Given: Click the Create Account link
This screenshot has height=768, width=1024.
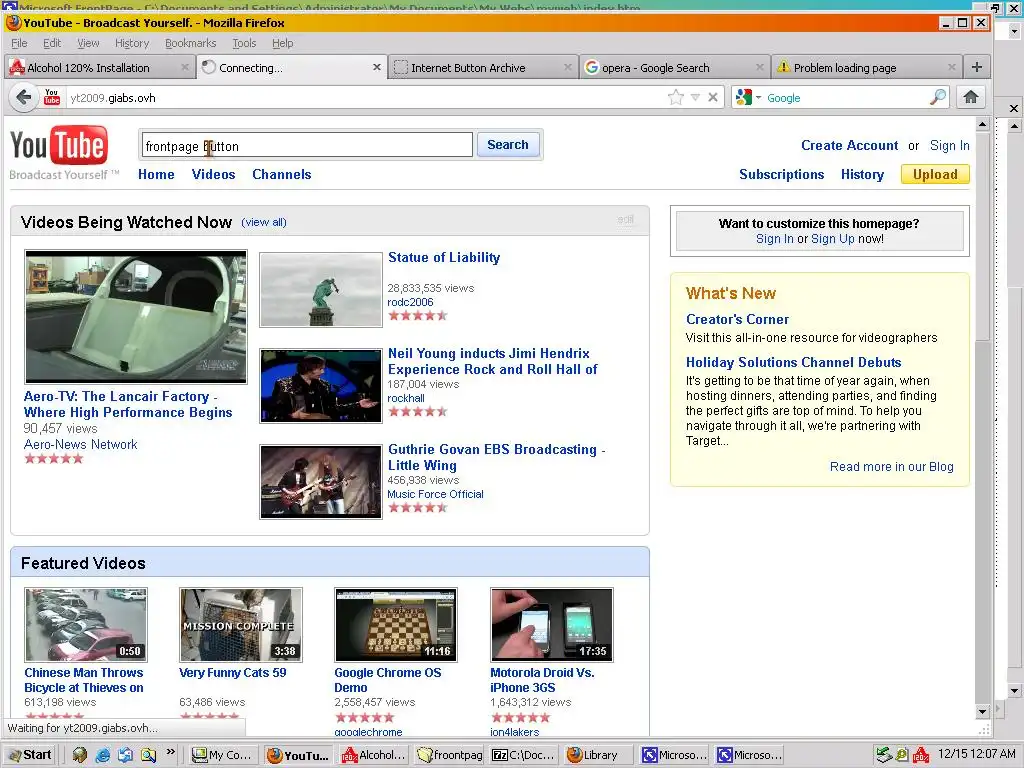Looking at the screenshot, I should click(849, 146).
